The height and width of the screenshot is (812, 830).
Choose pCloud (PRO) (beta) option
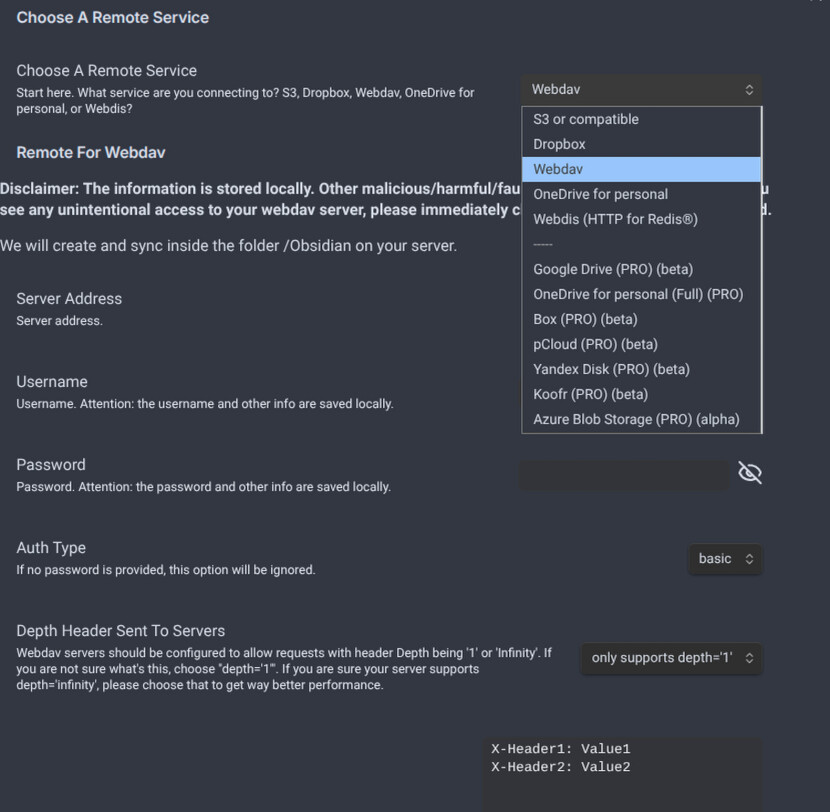pyautogui.click(x=595, y=344)
